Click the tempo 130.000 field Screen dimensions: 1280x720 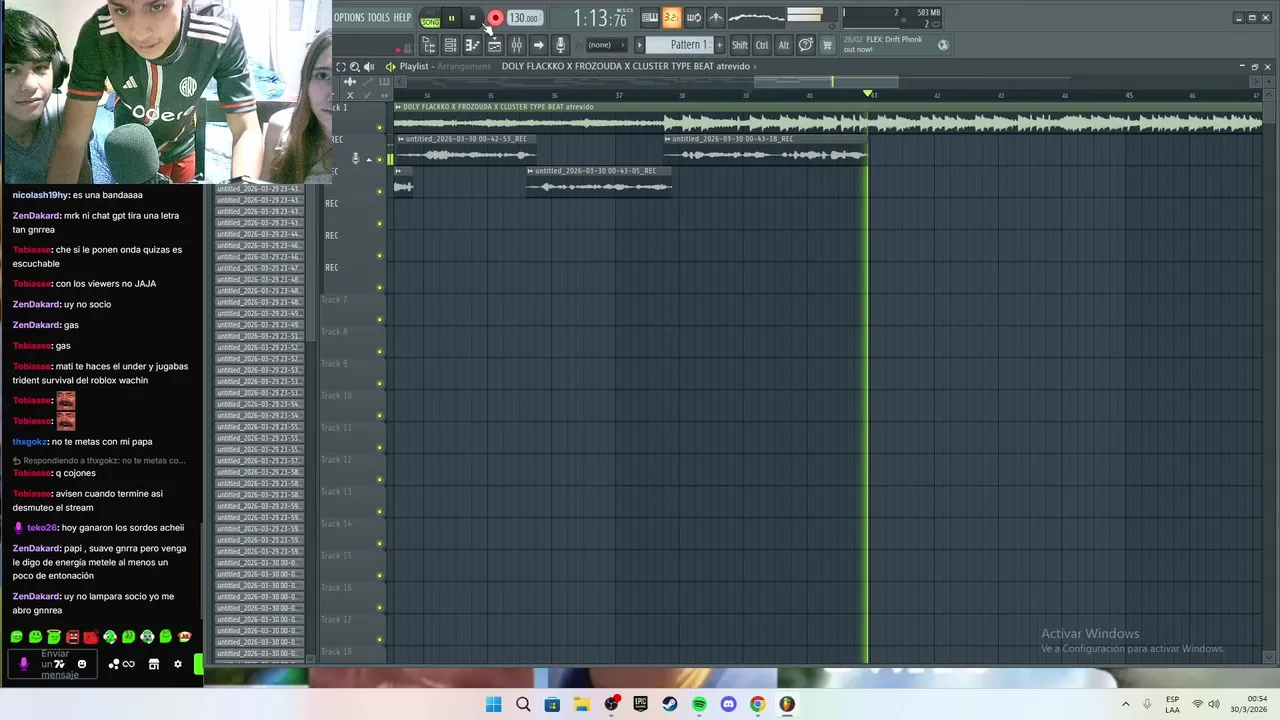pyautogui.click(x=524, y=18)
